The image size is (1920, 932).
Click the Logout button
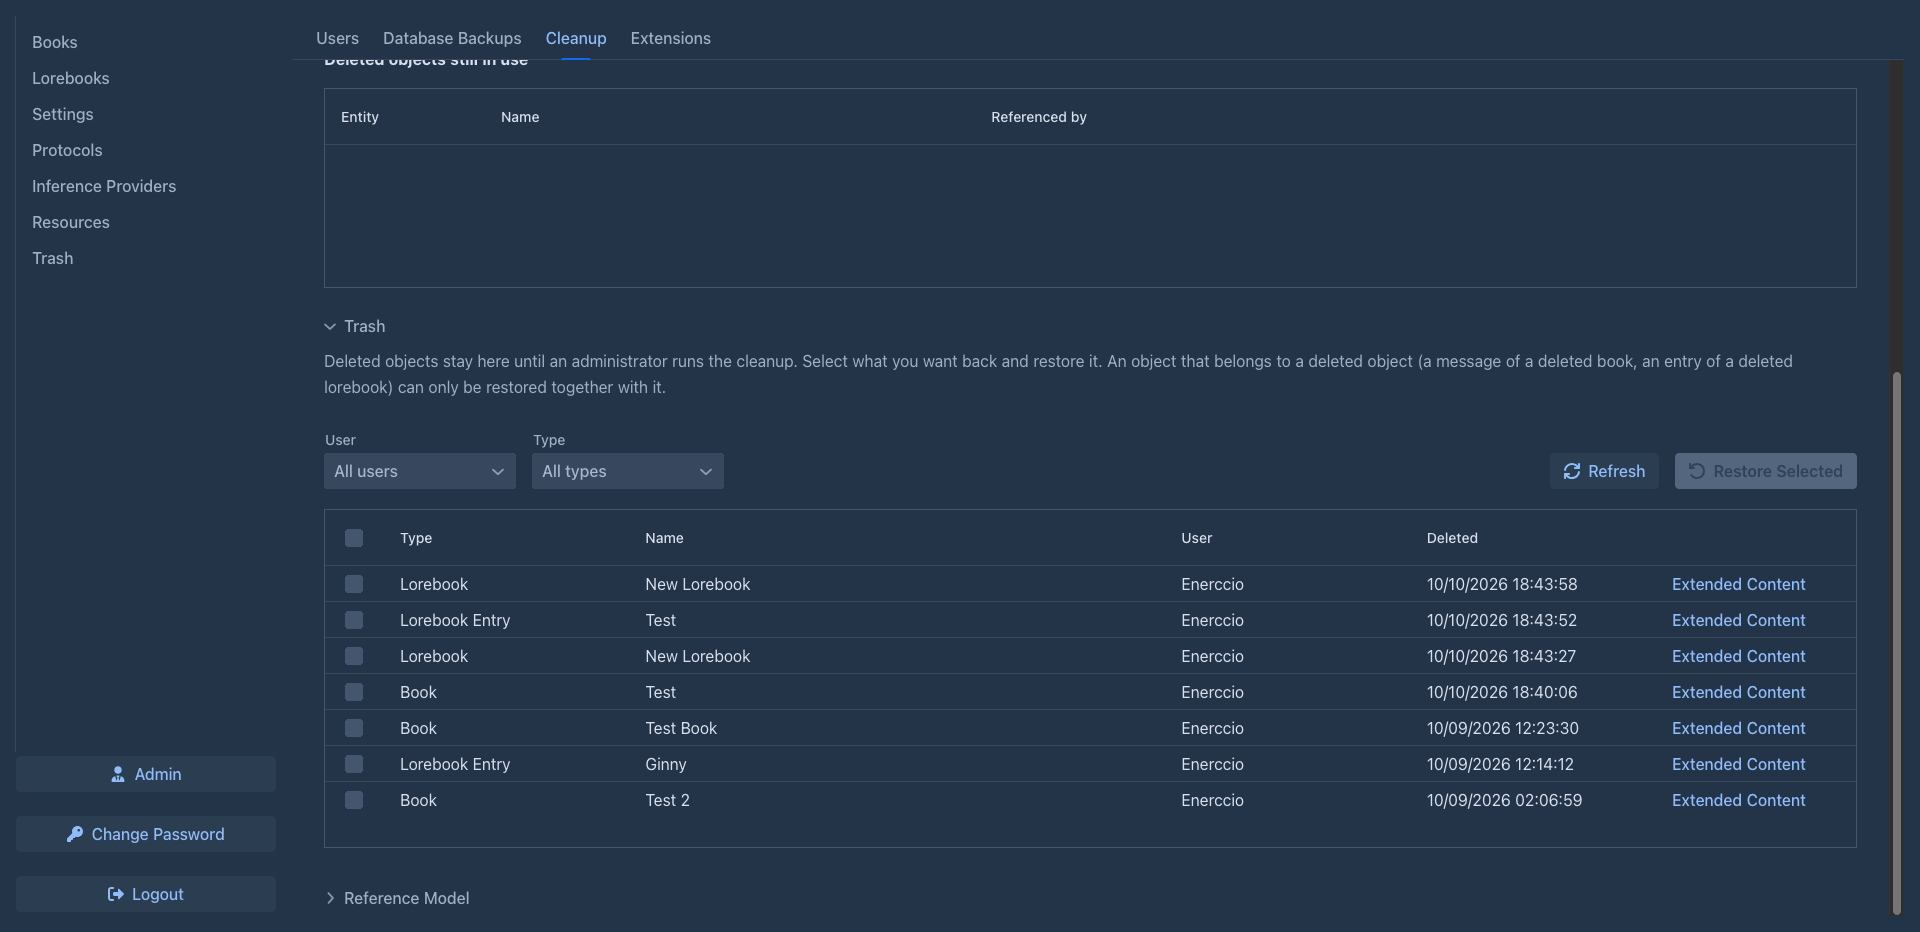[146, 894]
